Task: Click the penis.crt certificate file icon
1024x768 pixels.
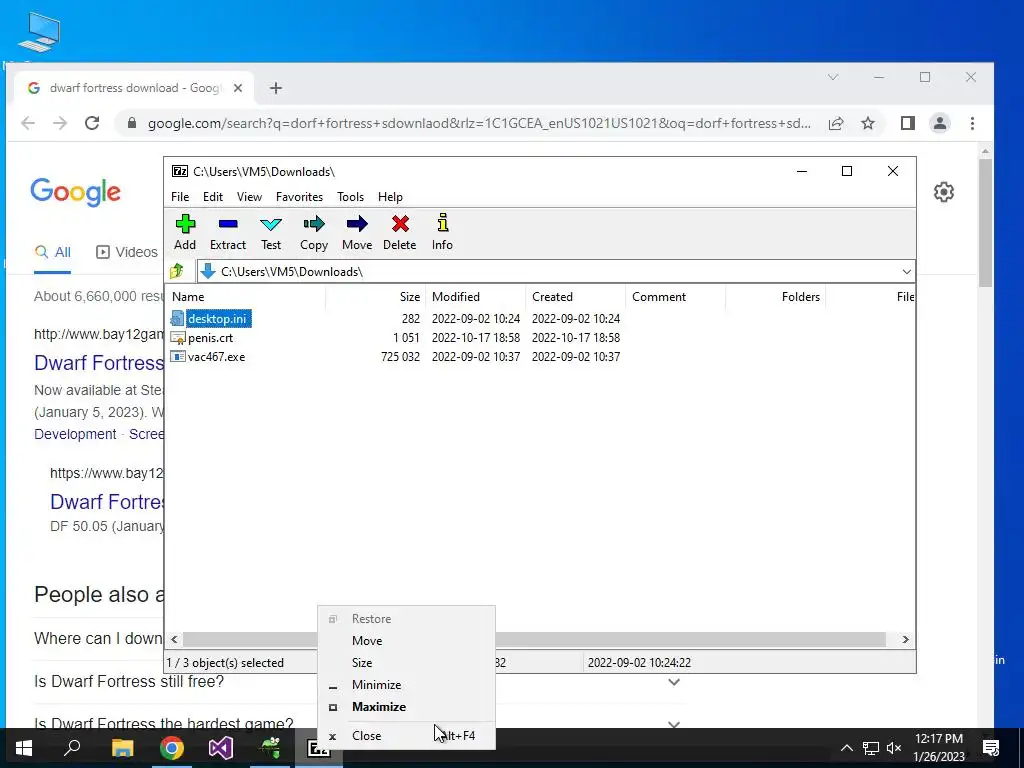Action: 178,338
